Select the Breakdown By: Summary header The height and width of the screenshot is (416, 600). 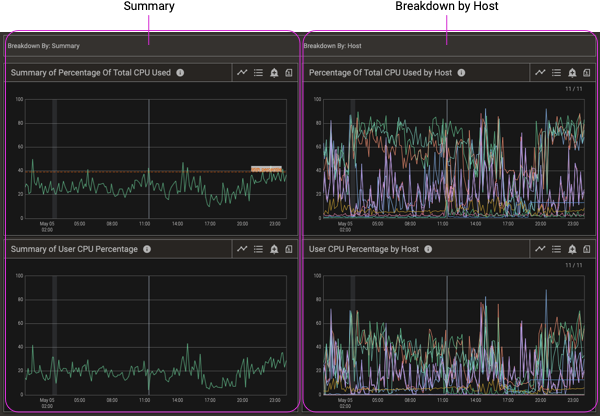click(x=44, y=46)
